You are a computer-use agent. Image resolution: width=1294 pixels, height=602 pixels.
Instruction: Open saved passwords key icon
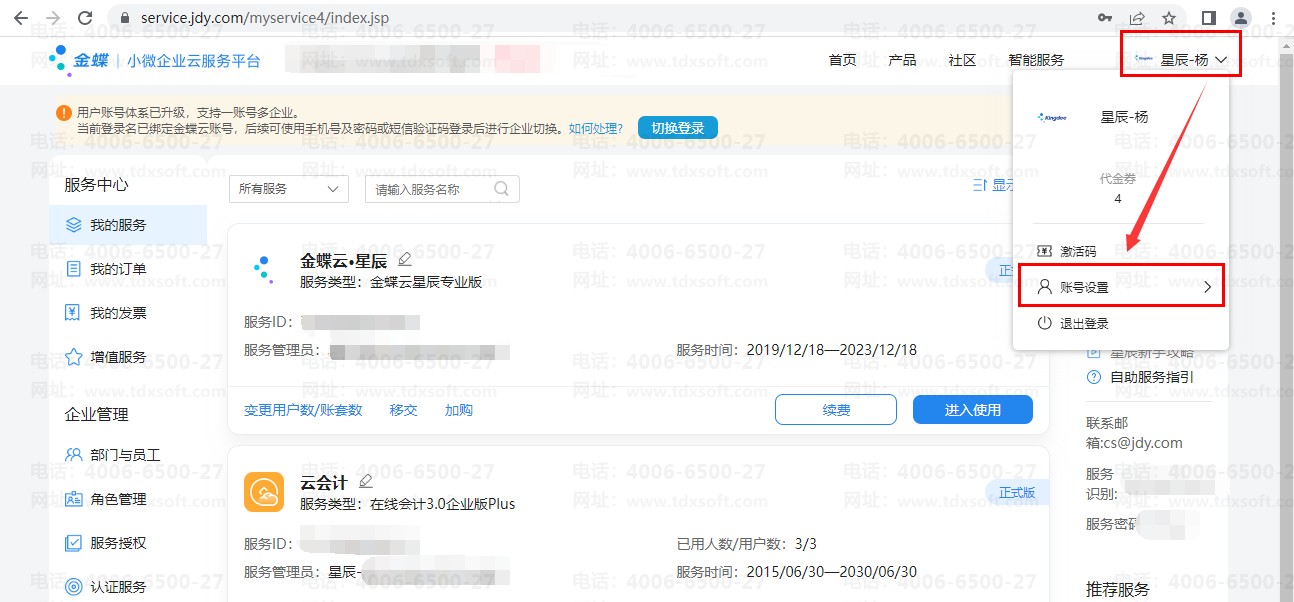pos(1105,18)
